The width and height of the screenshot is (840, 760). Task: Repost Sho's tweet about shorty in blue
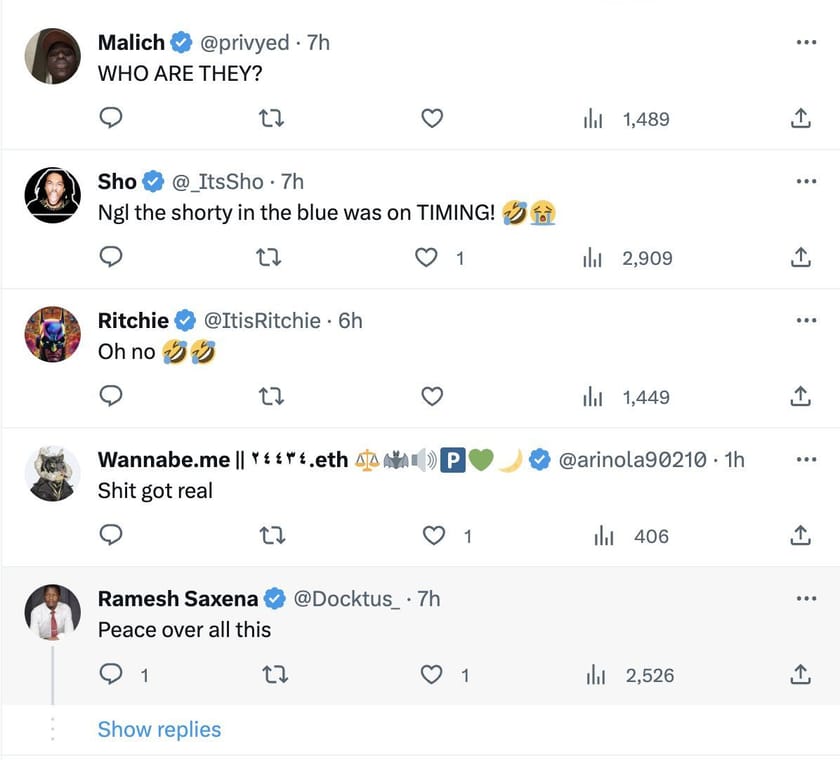271,258
